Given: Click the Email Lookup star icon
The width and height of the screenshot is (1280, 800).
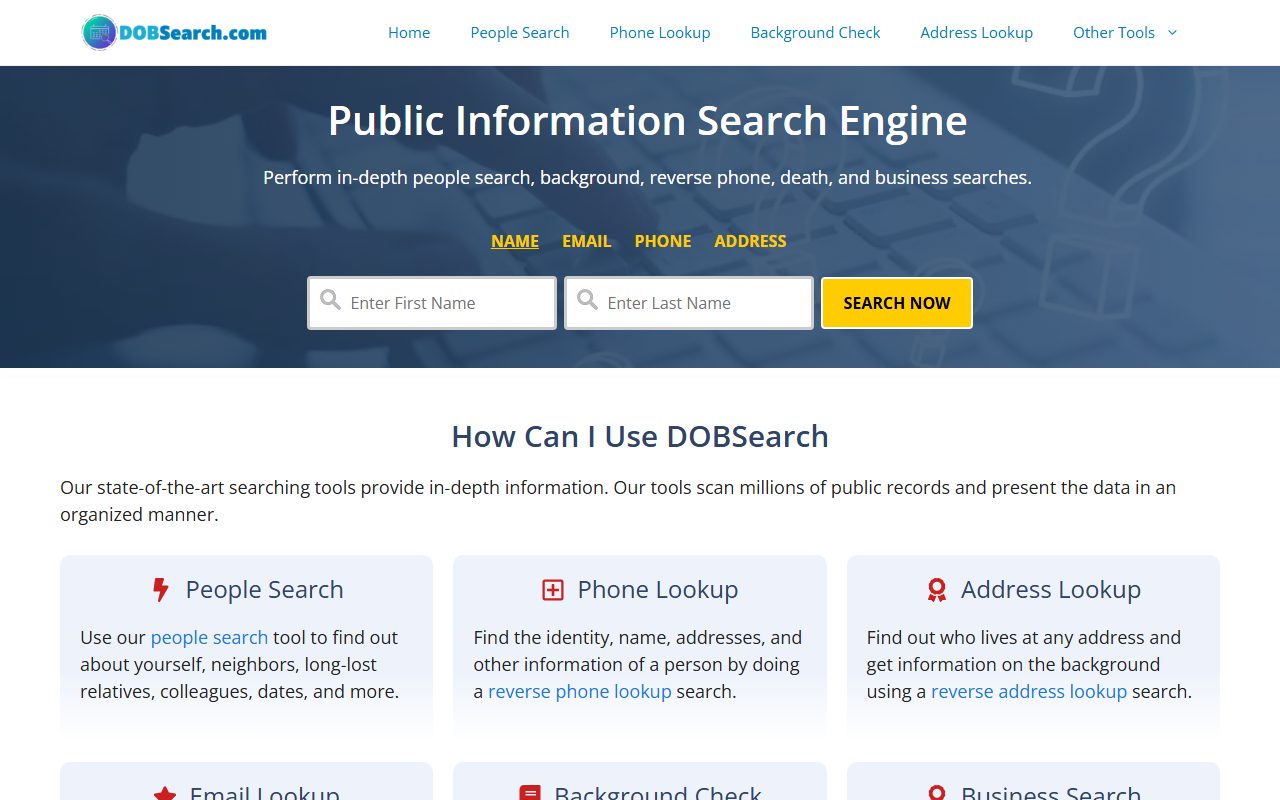Looking at the screenshot, I should point(165,794).
